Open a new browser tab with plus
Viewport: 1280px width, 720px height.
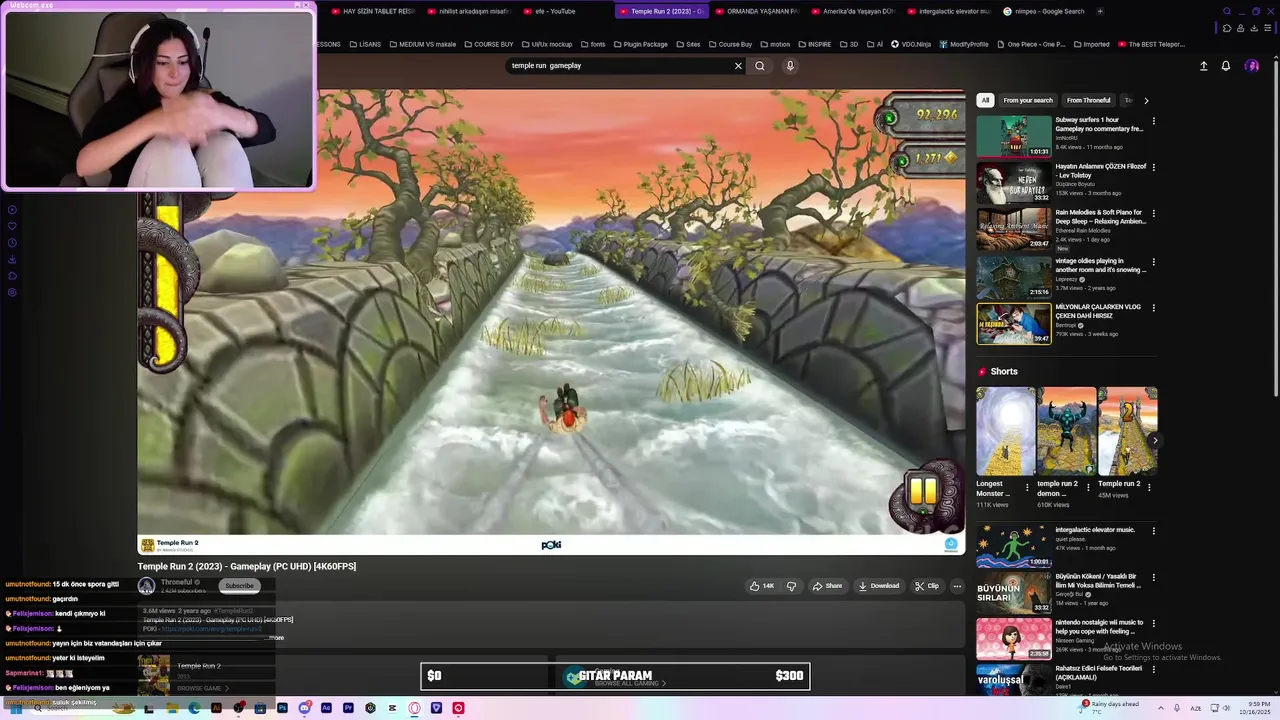coord(1100,11)
